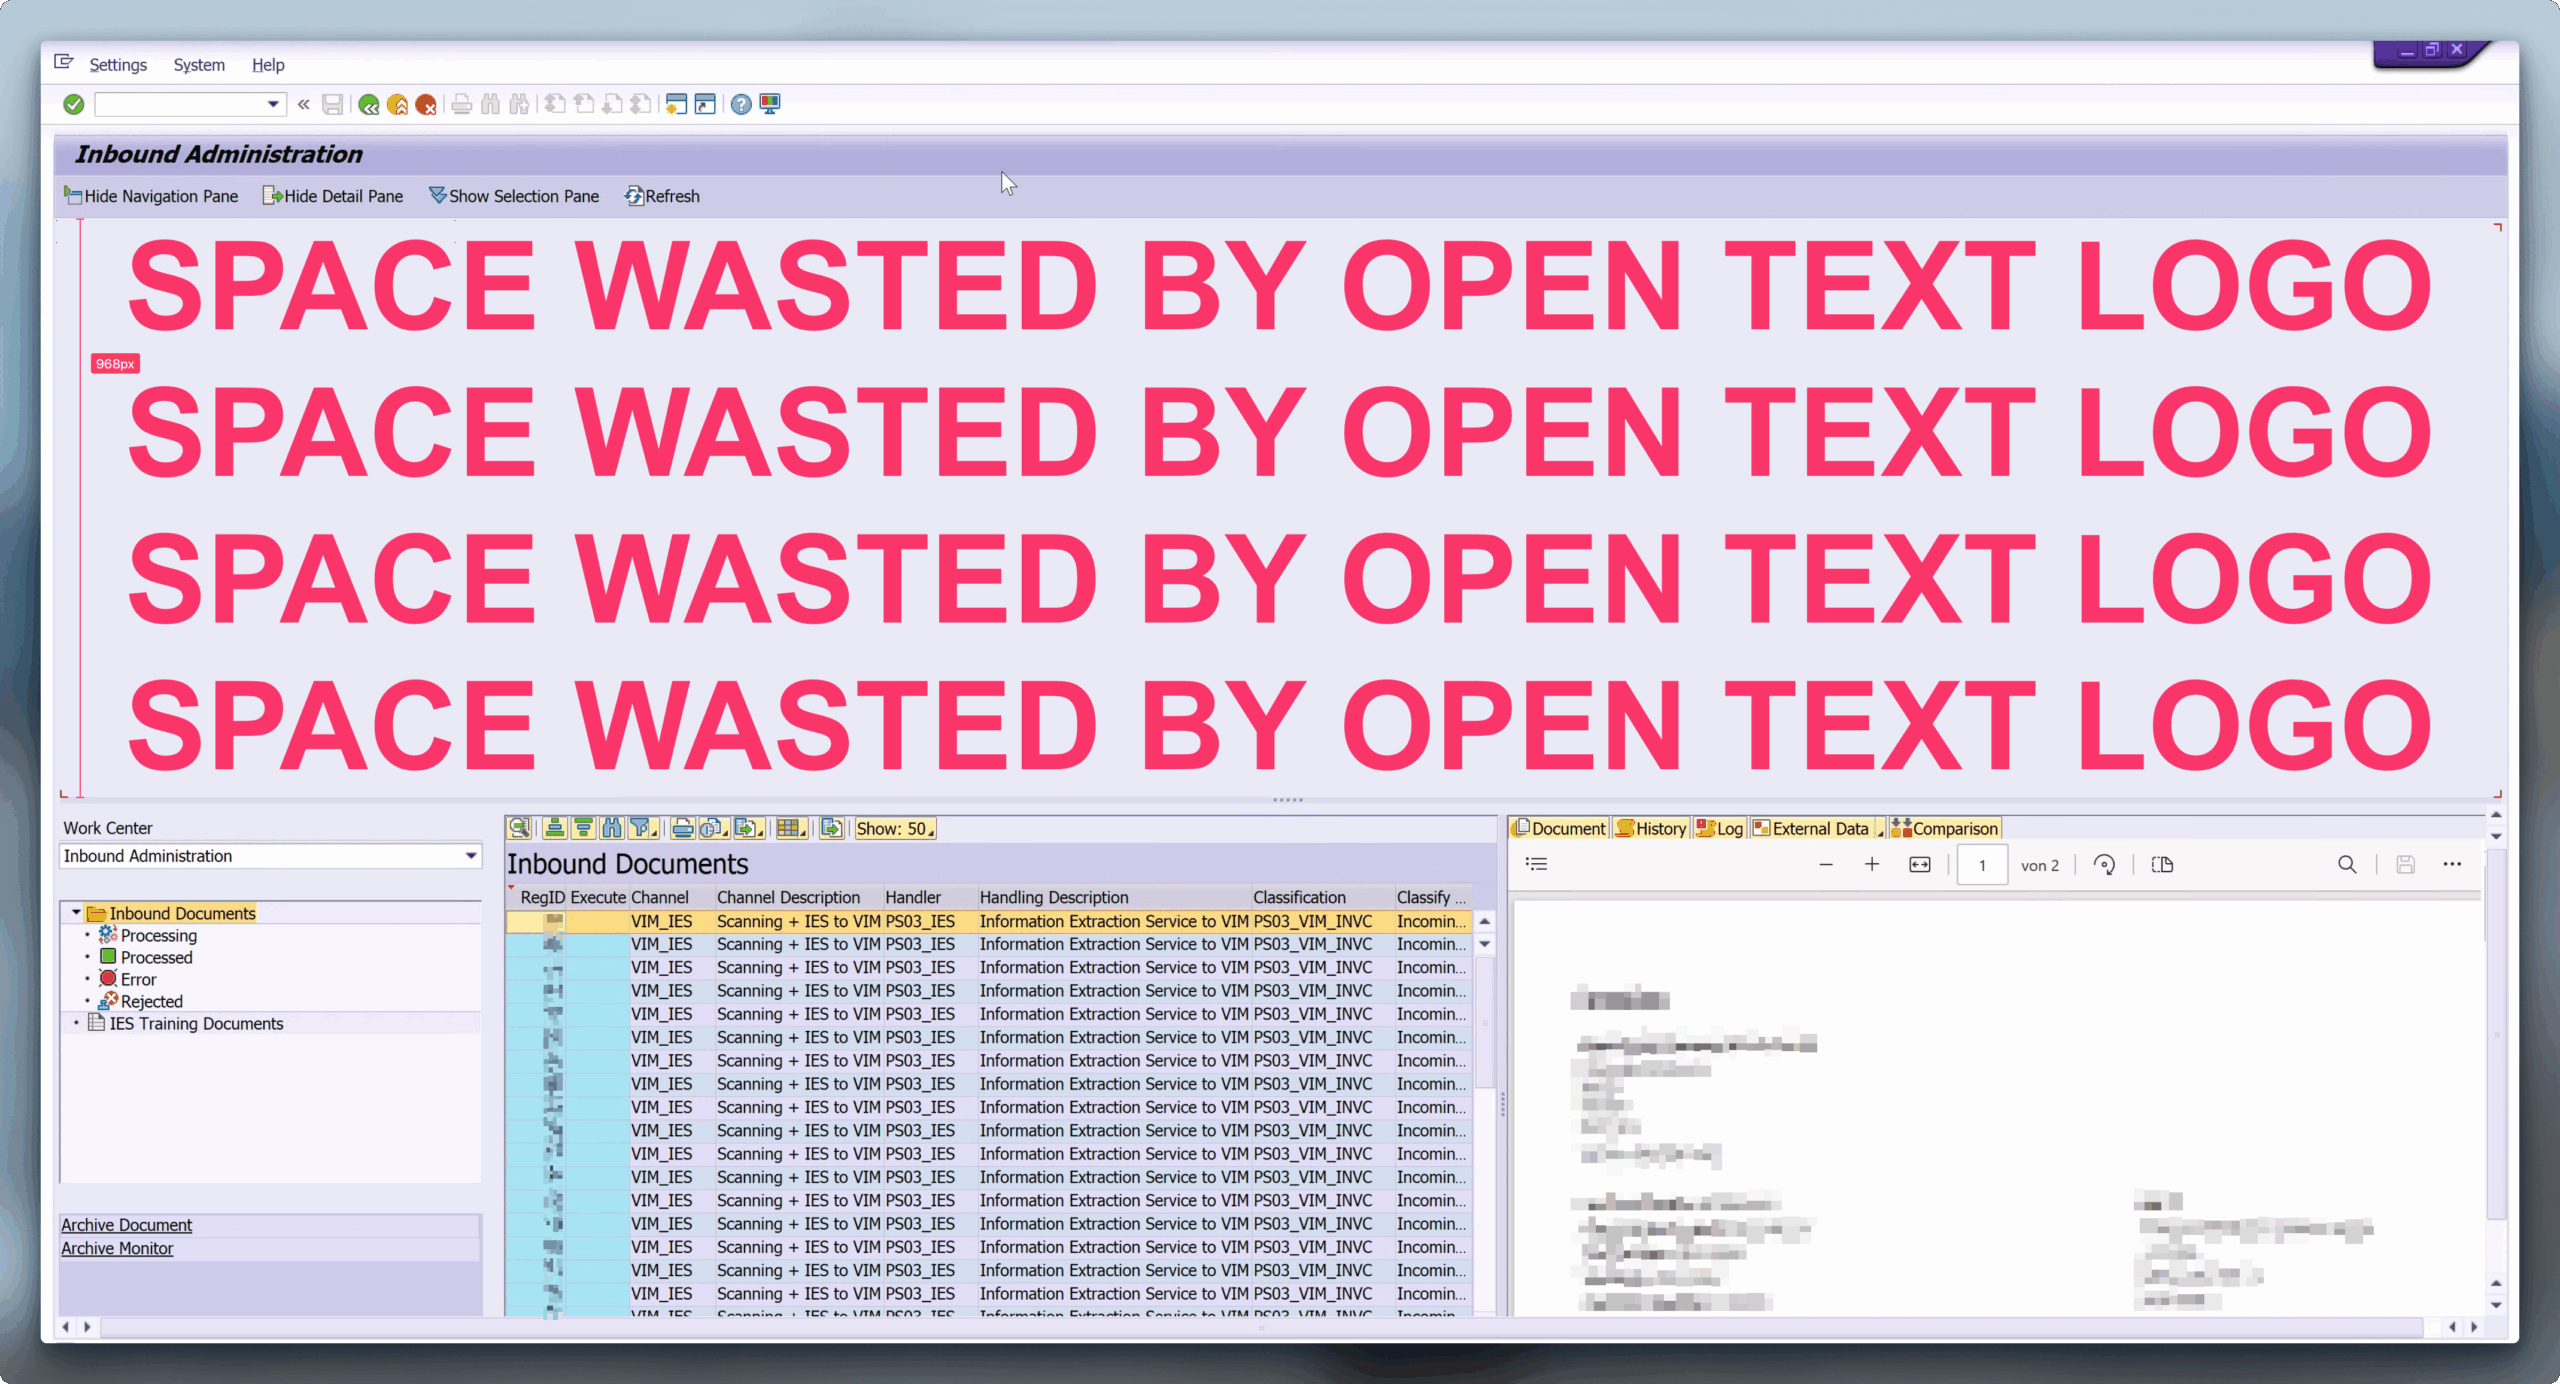Click the last document-arrow icon before Show: 50
Screen dimensions: 2560x1384
[831, 828]
